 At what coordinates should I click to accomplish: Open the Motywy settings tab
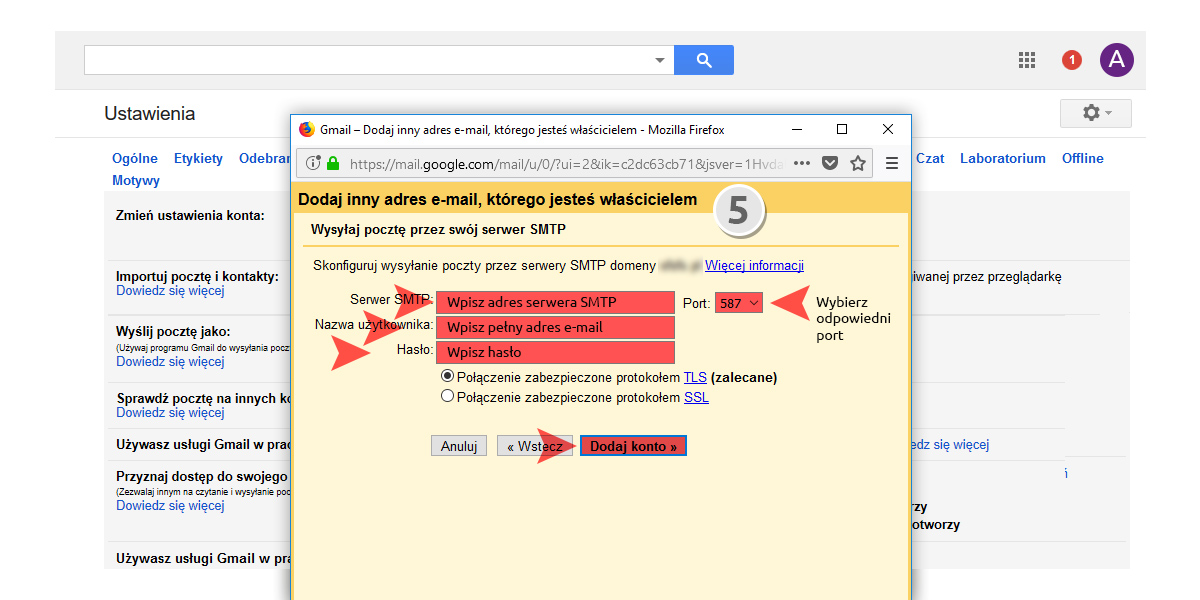click(136, 181)
